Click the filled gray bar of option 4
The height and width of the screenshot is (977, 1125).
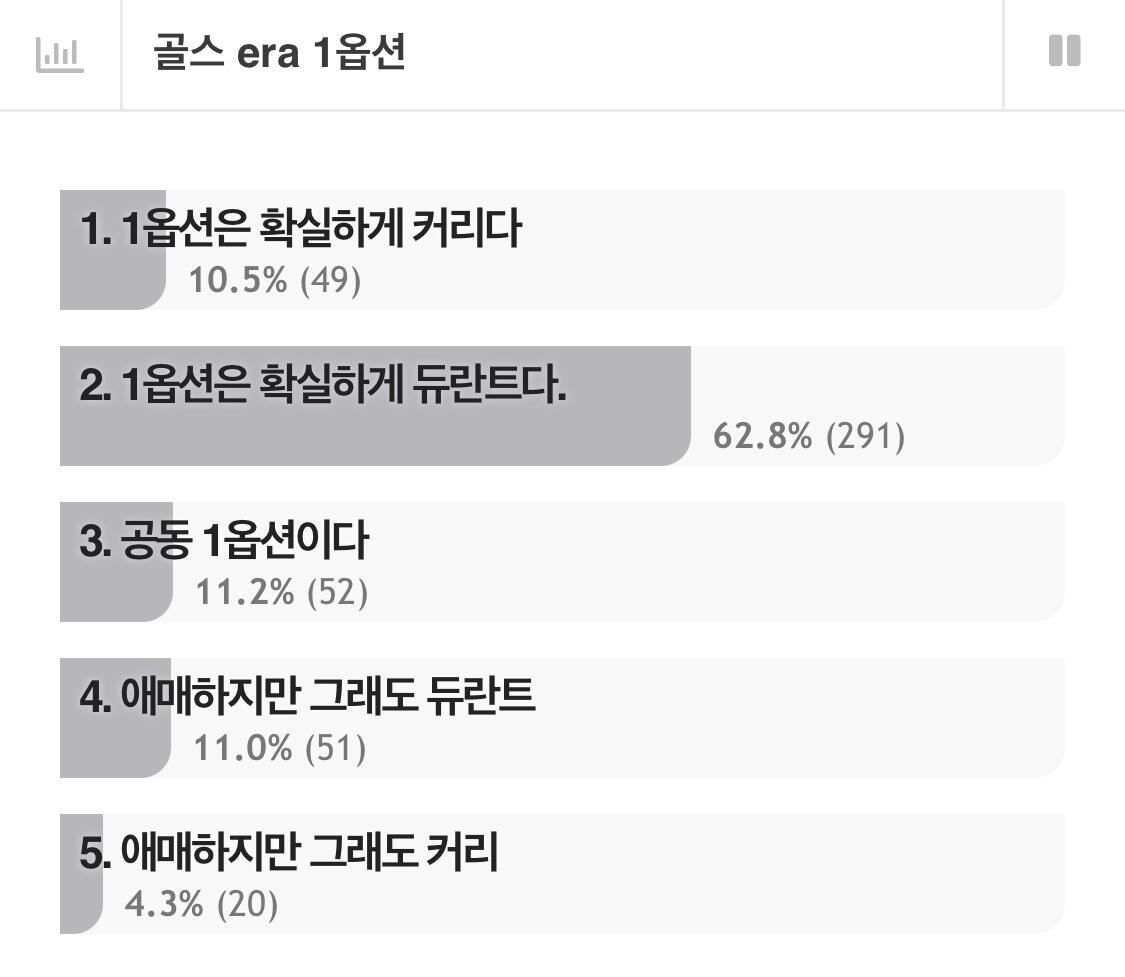click(116, 717)
